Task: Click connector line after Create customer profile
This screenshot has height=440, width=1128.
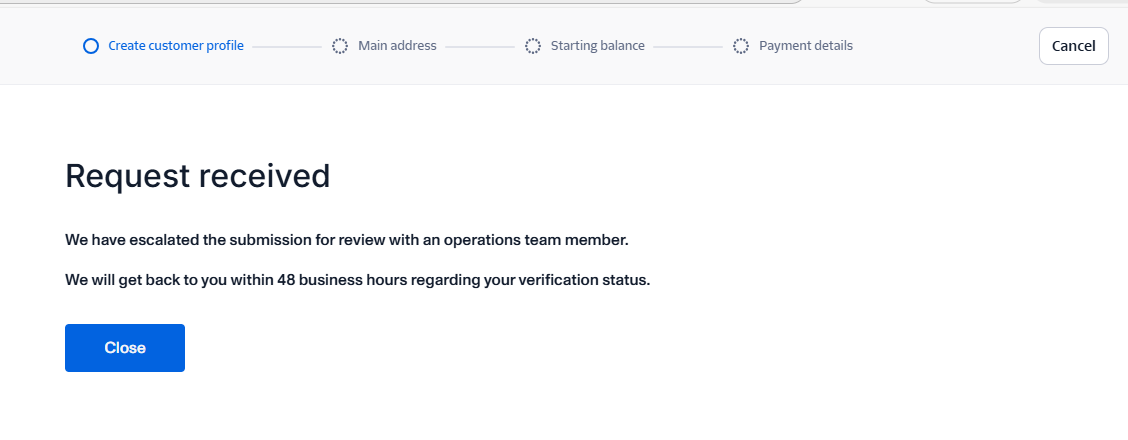Action: point(287,47)
